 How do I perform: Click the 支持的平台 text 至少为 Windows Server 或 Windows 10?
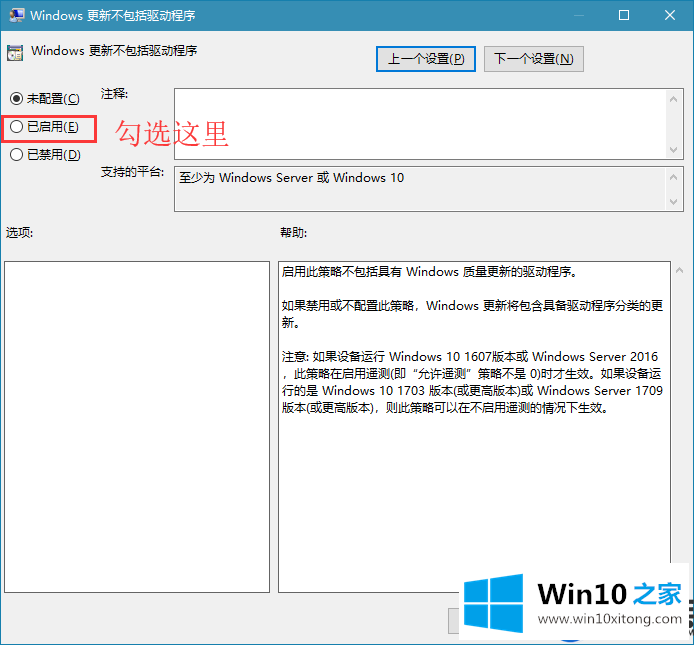292,178
